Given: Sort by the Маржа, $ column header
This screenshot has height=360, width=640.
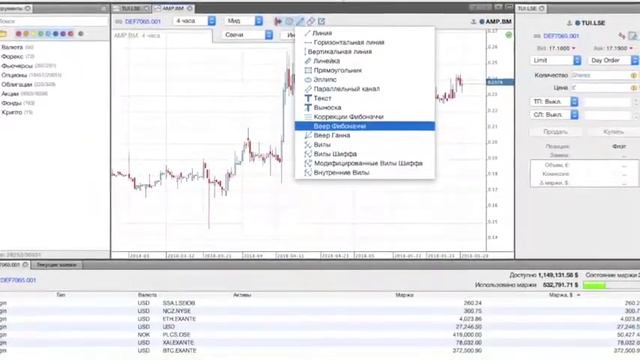Looking at the screenshot, I should (x=564, y=295).
